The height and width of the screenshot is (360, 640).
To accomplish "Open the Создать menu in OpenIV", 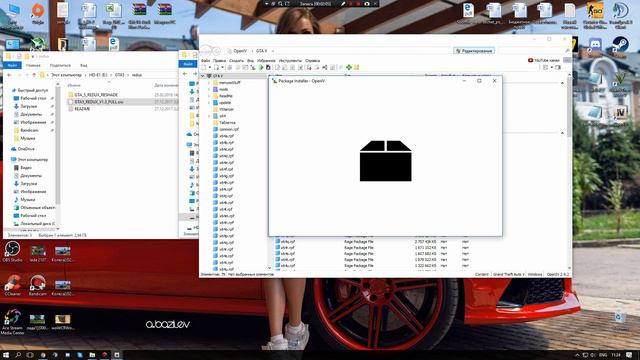I will tap(236, 61).
